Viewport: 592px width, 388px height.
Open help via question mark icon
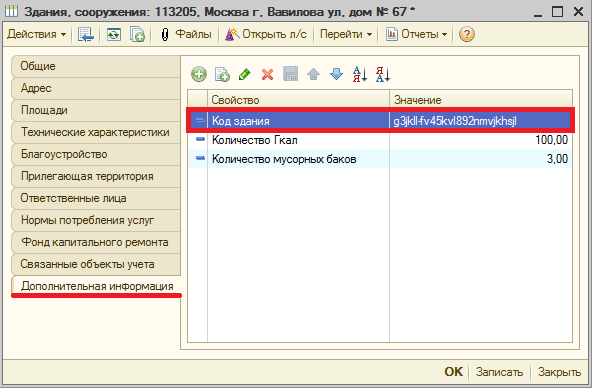tap(467, 34)
